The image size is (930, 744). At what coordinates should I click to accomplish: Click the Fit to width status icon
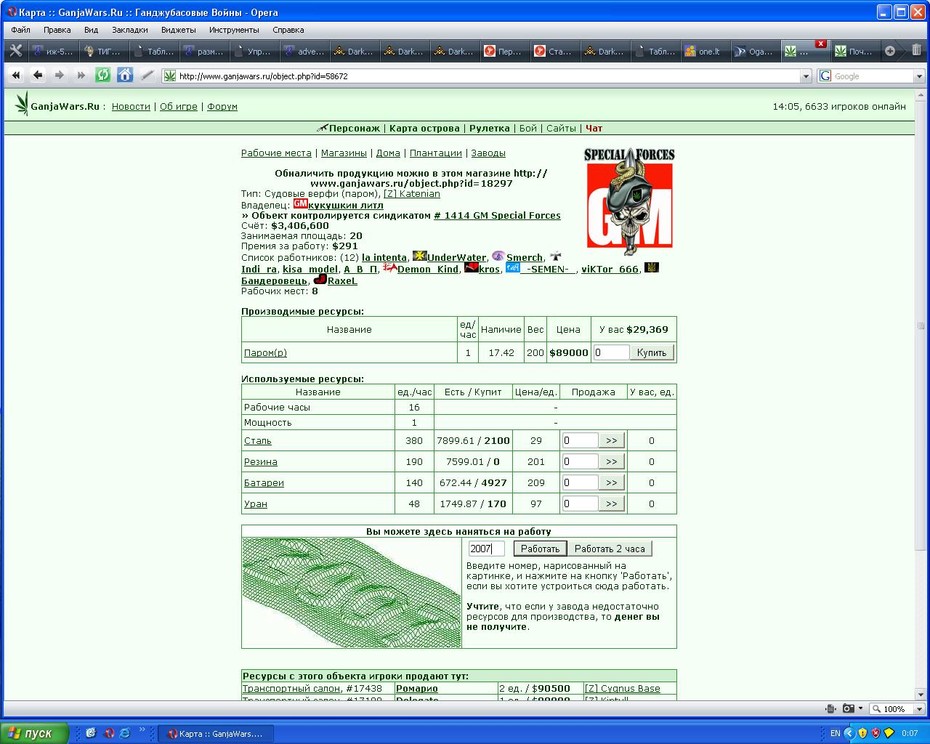tap(830, 708)
